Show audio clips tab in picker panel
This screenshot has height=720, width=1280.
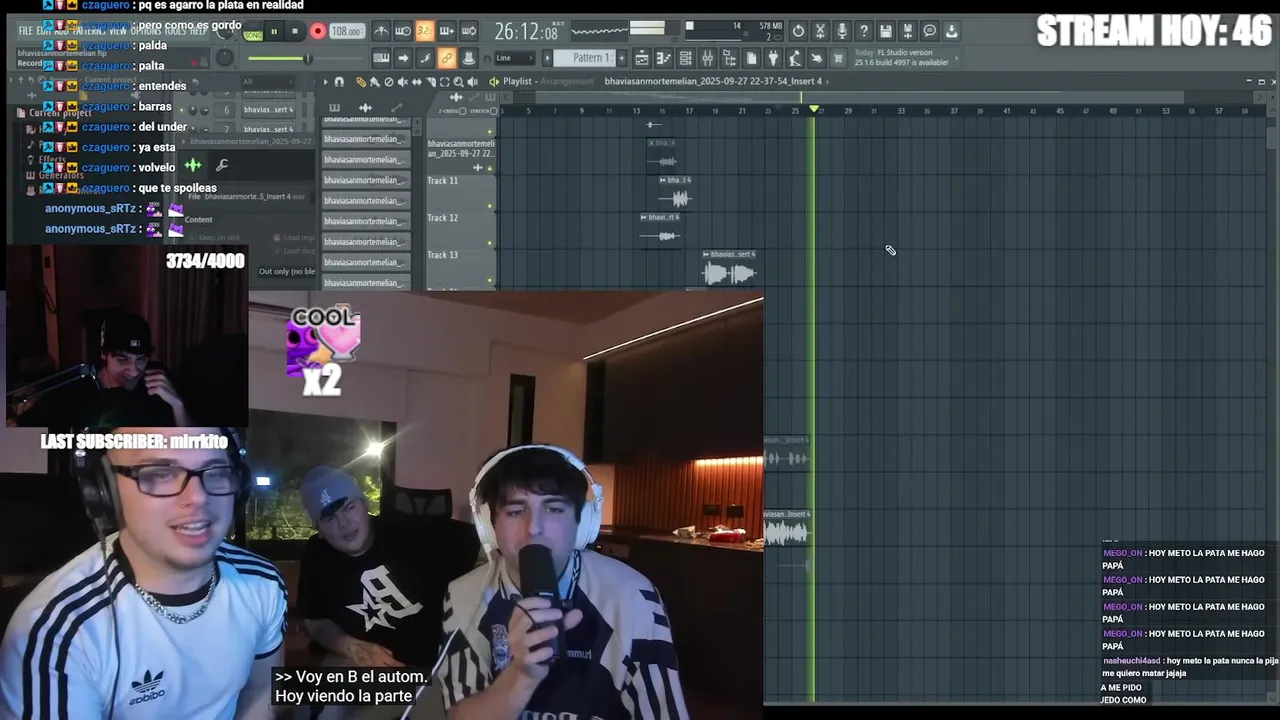tap(365, 107)
